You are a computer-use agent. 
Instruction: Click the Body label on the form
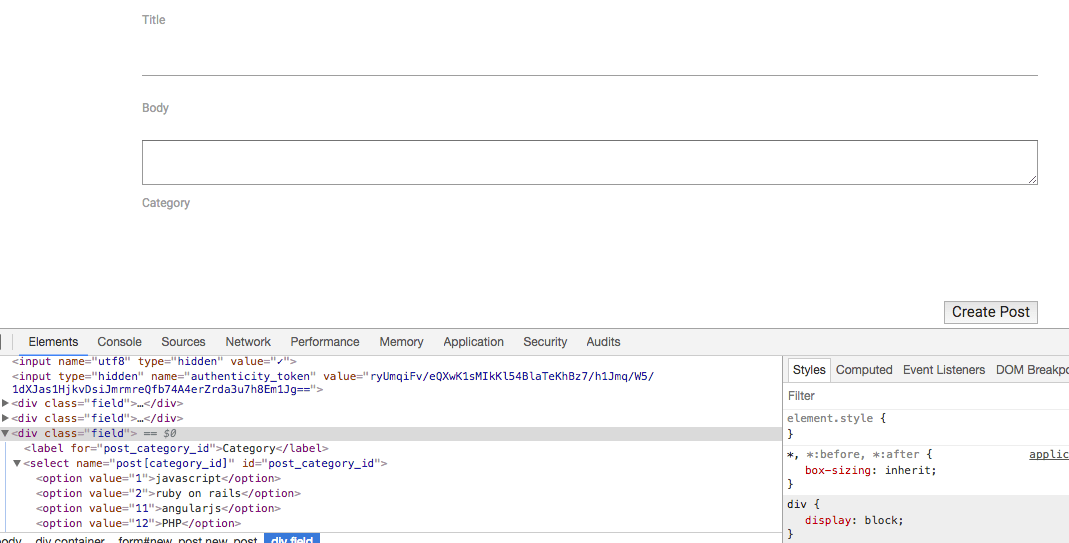tap(155, 108)
